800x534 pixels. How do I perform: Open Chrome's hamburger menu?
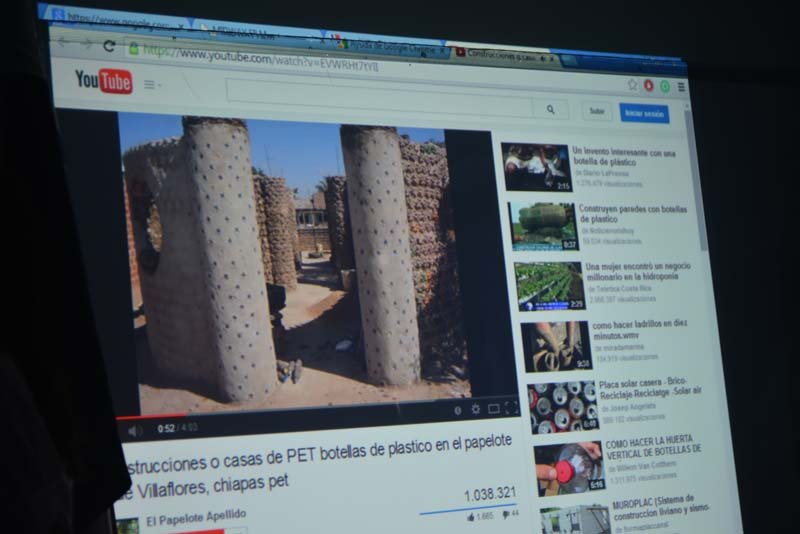pyautogui.click(x=681, y=87)
